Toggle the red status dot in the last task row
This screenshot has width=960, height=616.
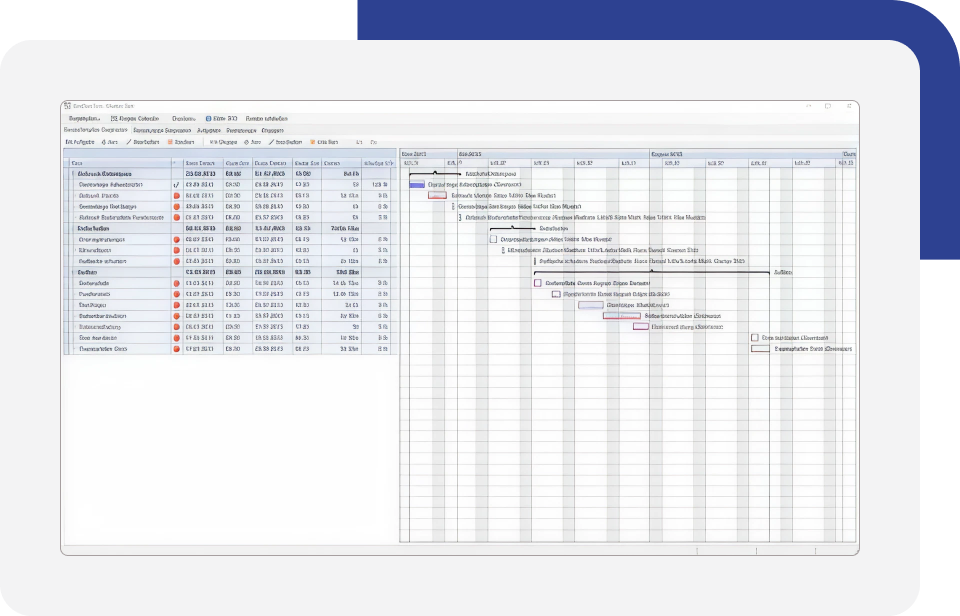(x=177, y=350)
